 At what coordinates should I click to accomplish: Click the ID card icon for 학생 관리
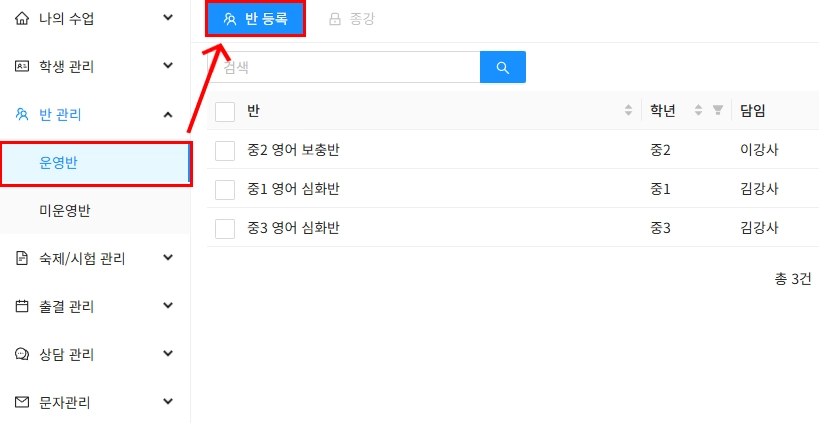click(x=22, y=66)
